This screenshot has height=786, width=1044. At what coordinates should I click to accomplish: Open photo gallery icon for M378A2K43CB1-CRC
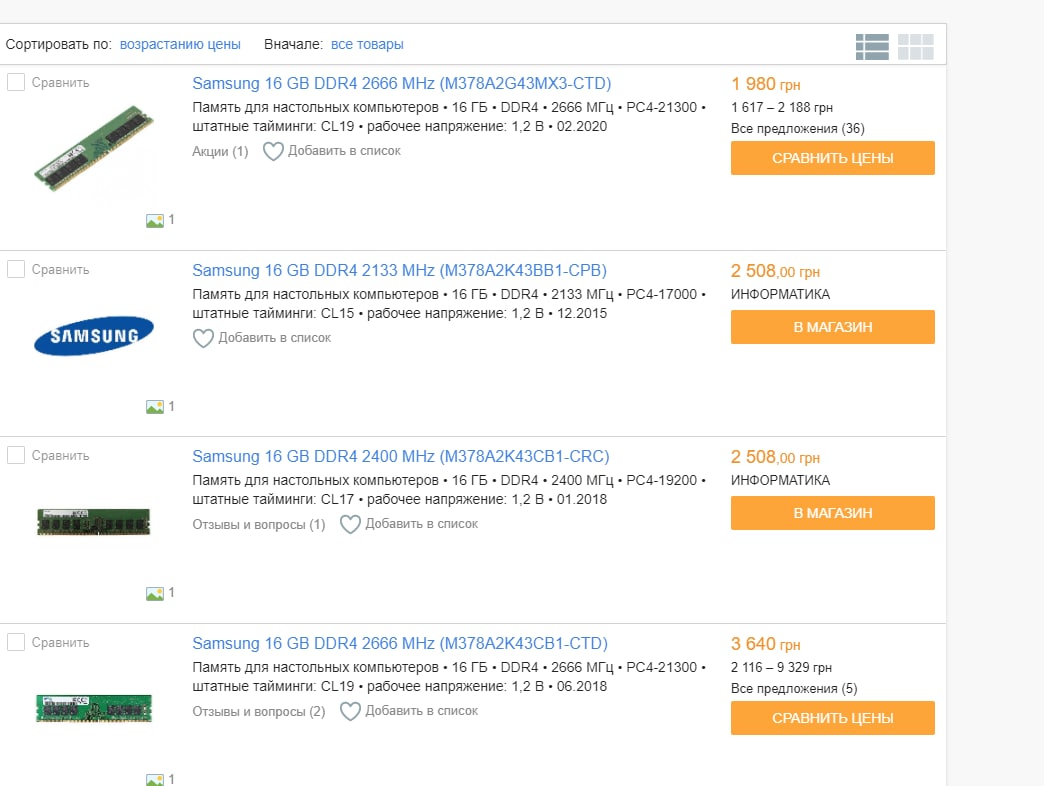coord(155,593)
